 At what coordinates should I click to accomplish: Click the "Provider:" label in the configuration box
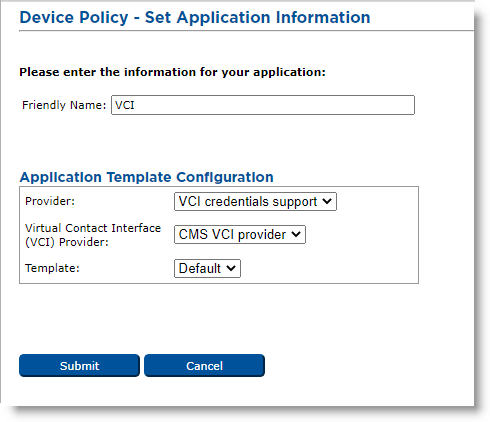pos(50,201)
